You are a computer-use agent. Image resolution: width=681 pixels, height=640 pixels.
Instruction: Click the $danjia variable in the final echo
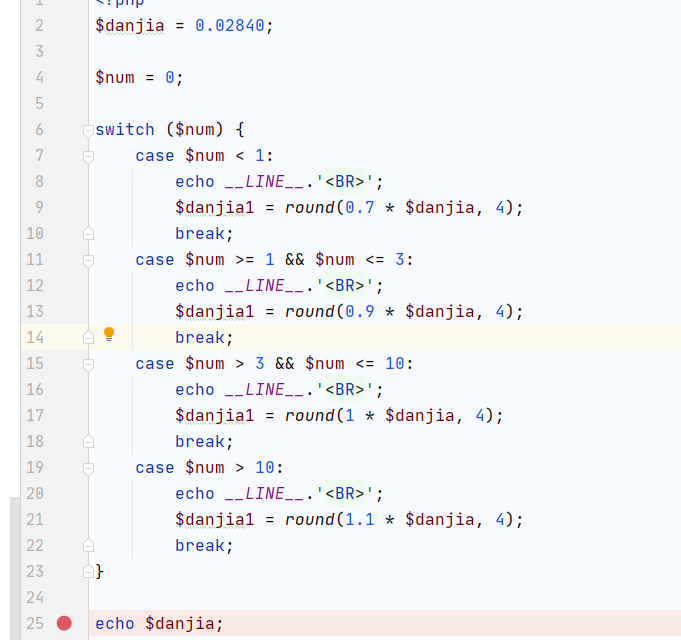[179, 624]
